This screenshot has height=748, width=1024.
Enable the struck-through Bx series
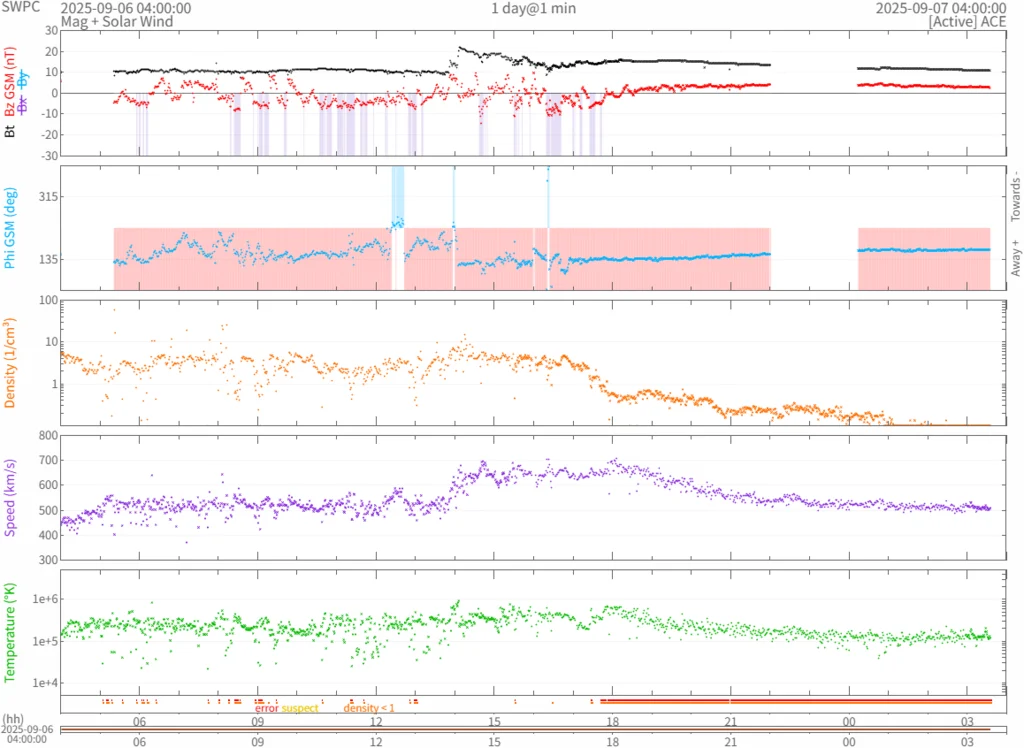click(23, 105)
